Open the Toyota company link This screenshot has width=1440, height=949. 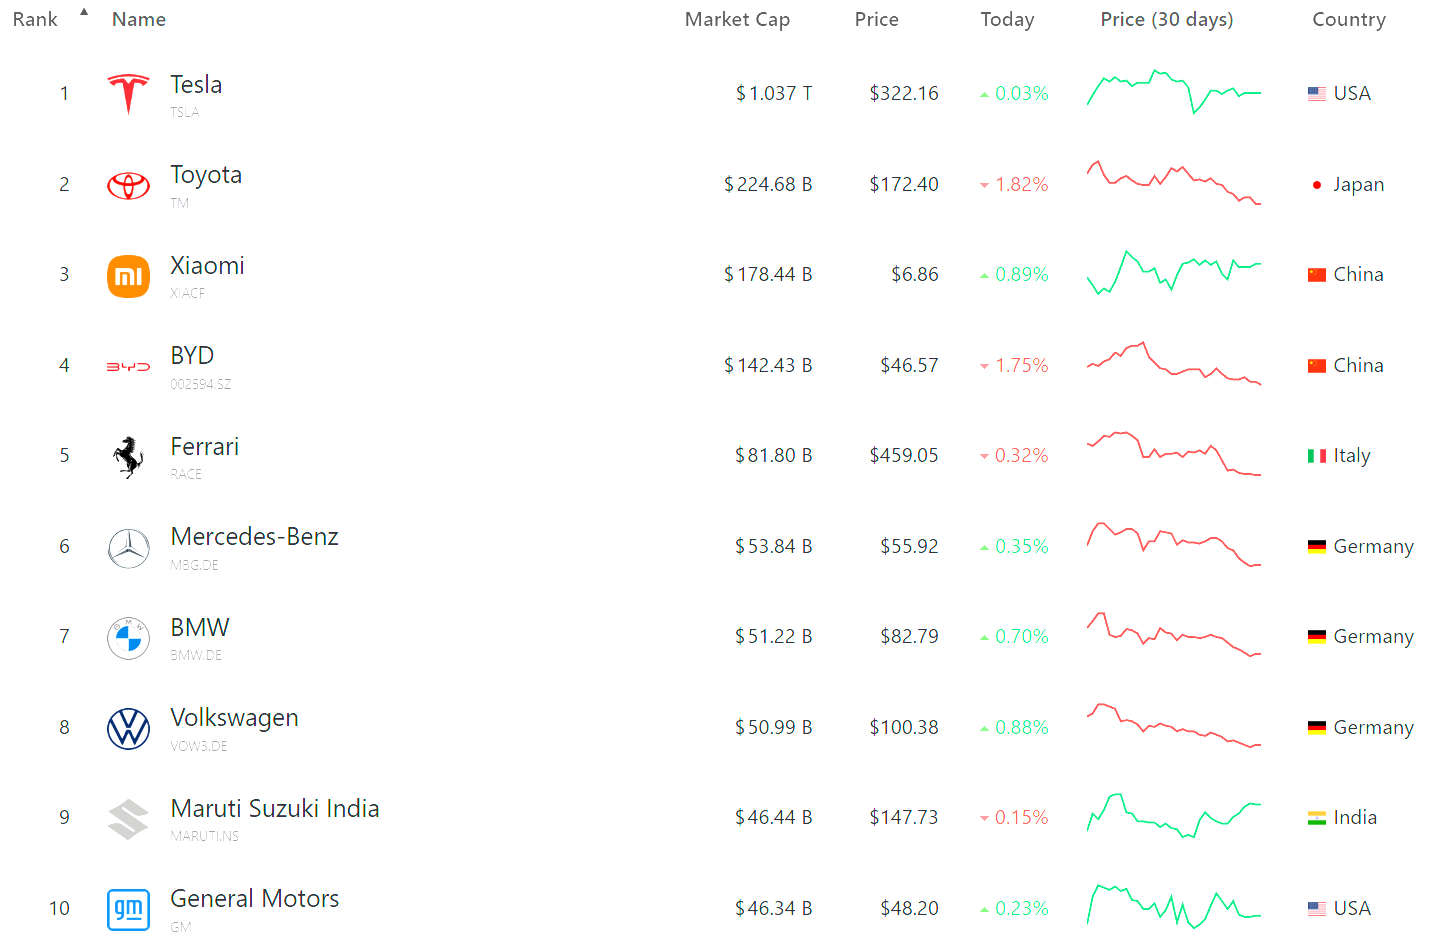point(206,175)
